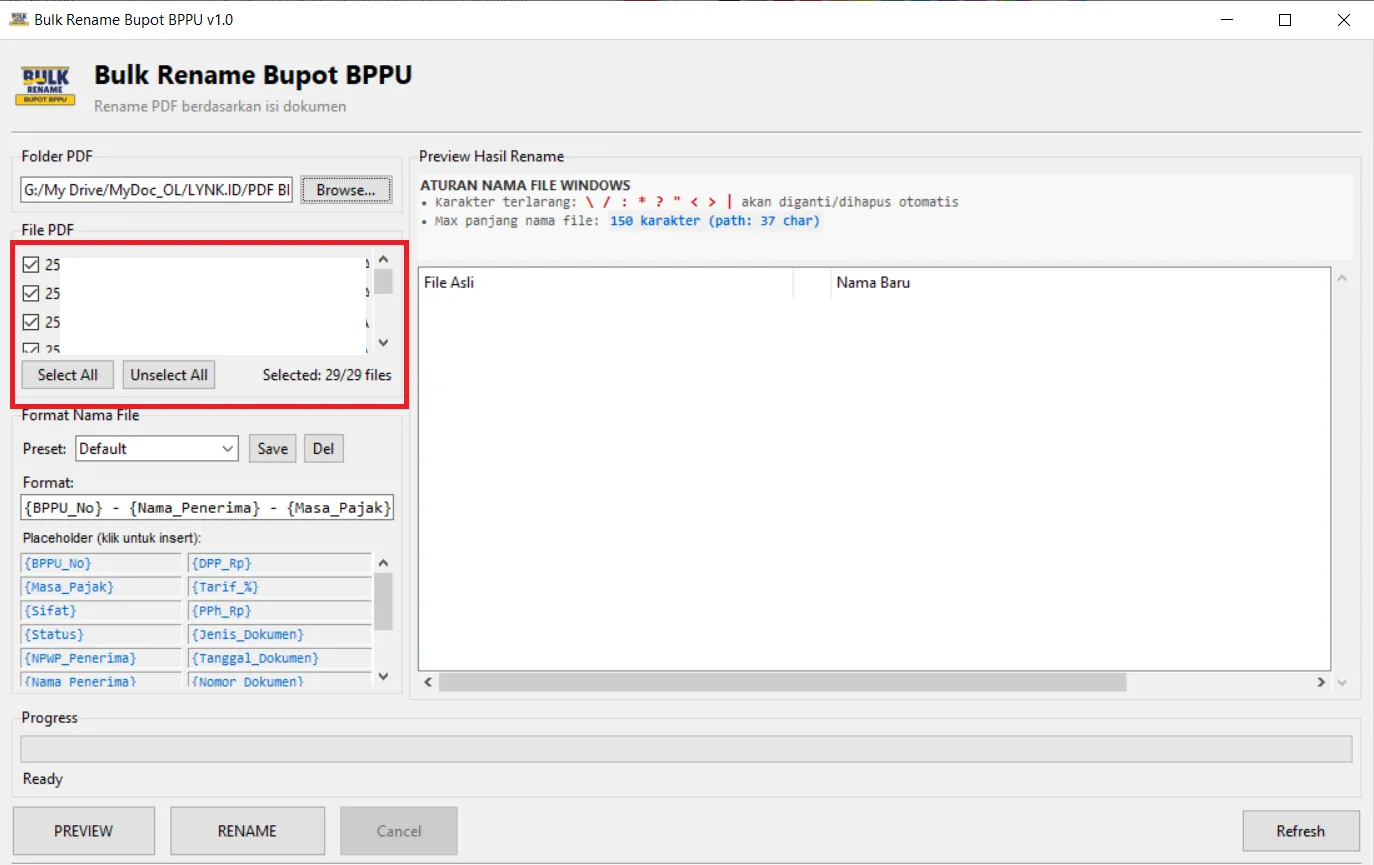This screenshot has height=865, width=1374.
Task: Click the PREVIEW button
Action: 84,831
